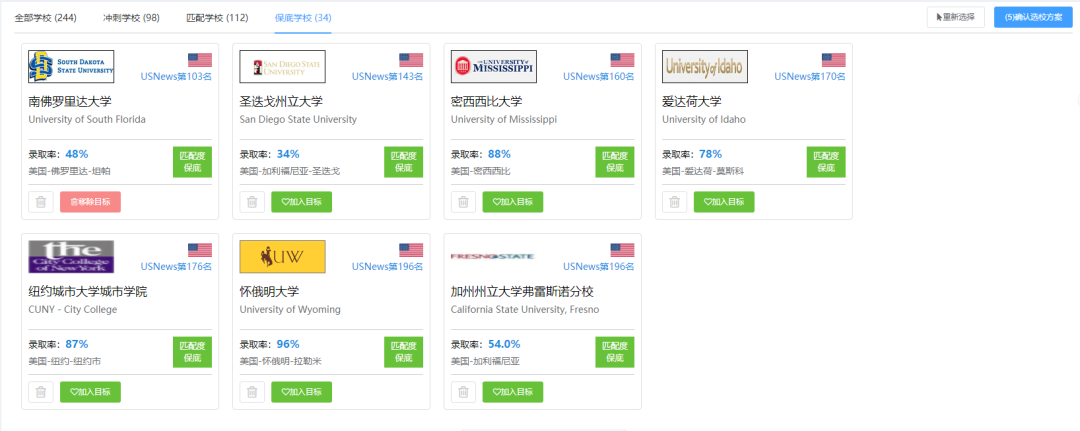The width and height of the screenshot is (1080, 431).
Task: Click 匹配度保底 badge on San Diego State card
Action: 404,162
